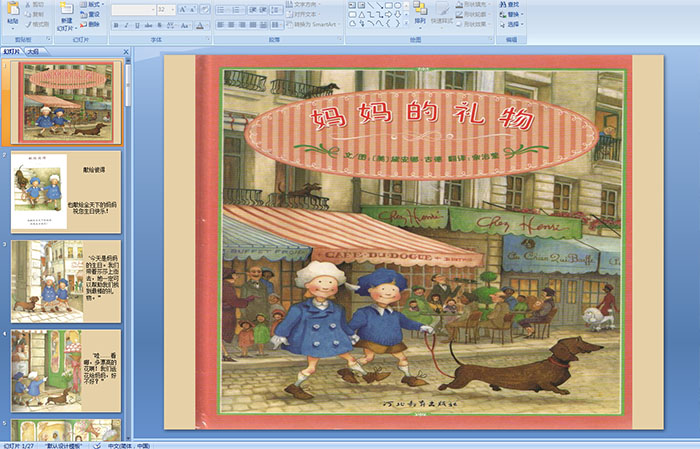Select the arrow line shape

tap(379, 5)
